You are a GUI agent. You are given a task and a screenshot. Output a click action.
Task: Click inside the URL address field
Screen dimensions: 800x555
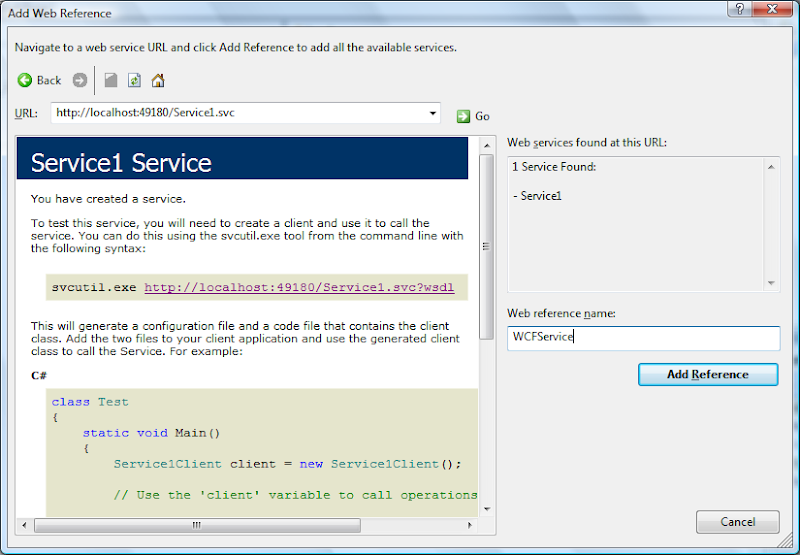[240, 113]
